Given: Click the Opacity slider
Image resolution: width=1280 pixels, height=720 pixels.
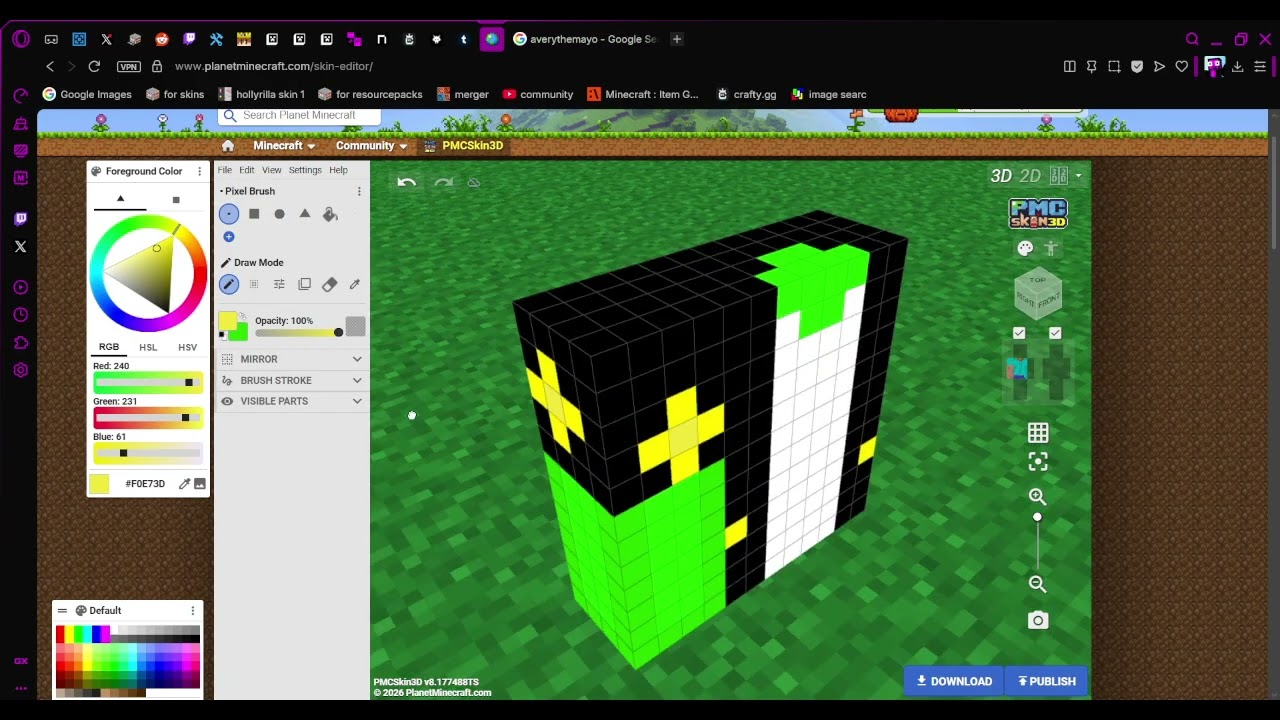Looking at the screenshot, I should click(299, 333).
